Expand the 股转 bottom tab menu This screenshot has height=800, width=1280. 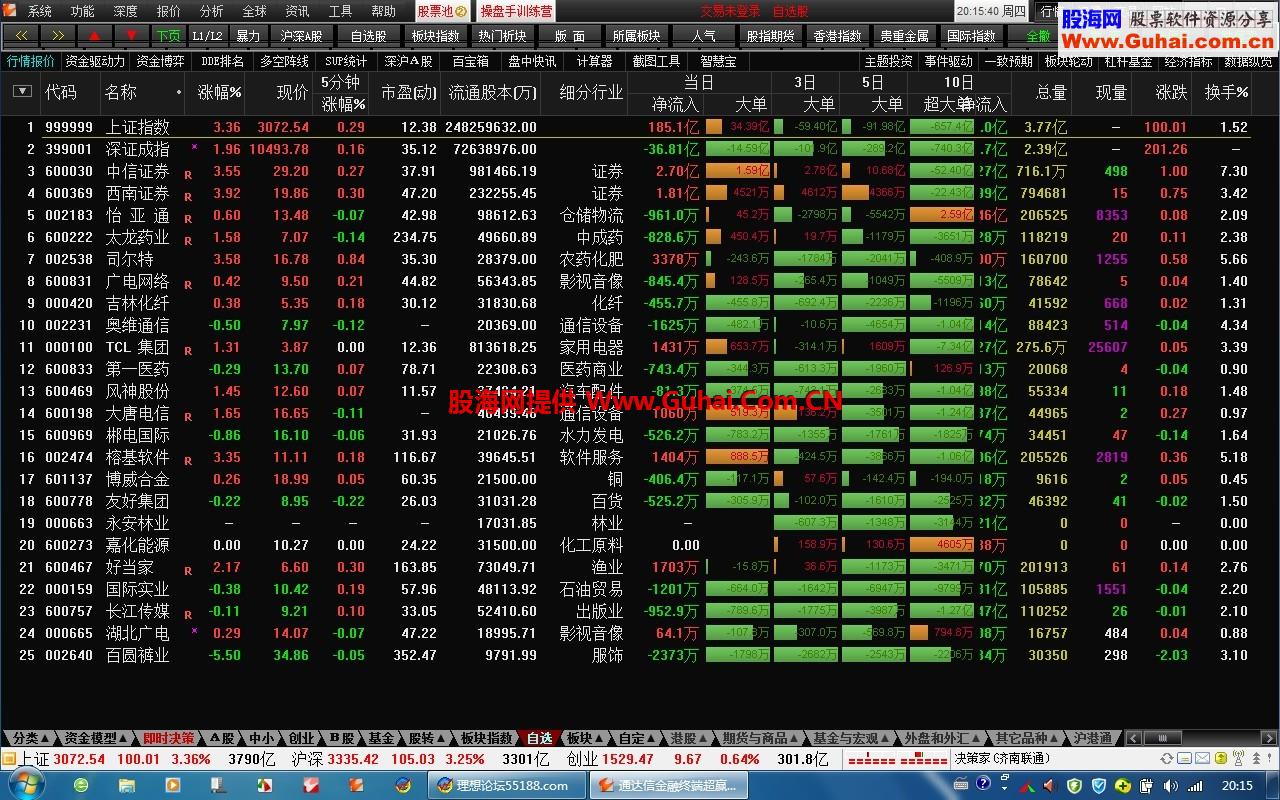[x=427, y=738]
